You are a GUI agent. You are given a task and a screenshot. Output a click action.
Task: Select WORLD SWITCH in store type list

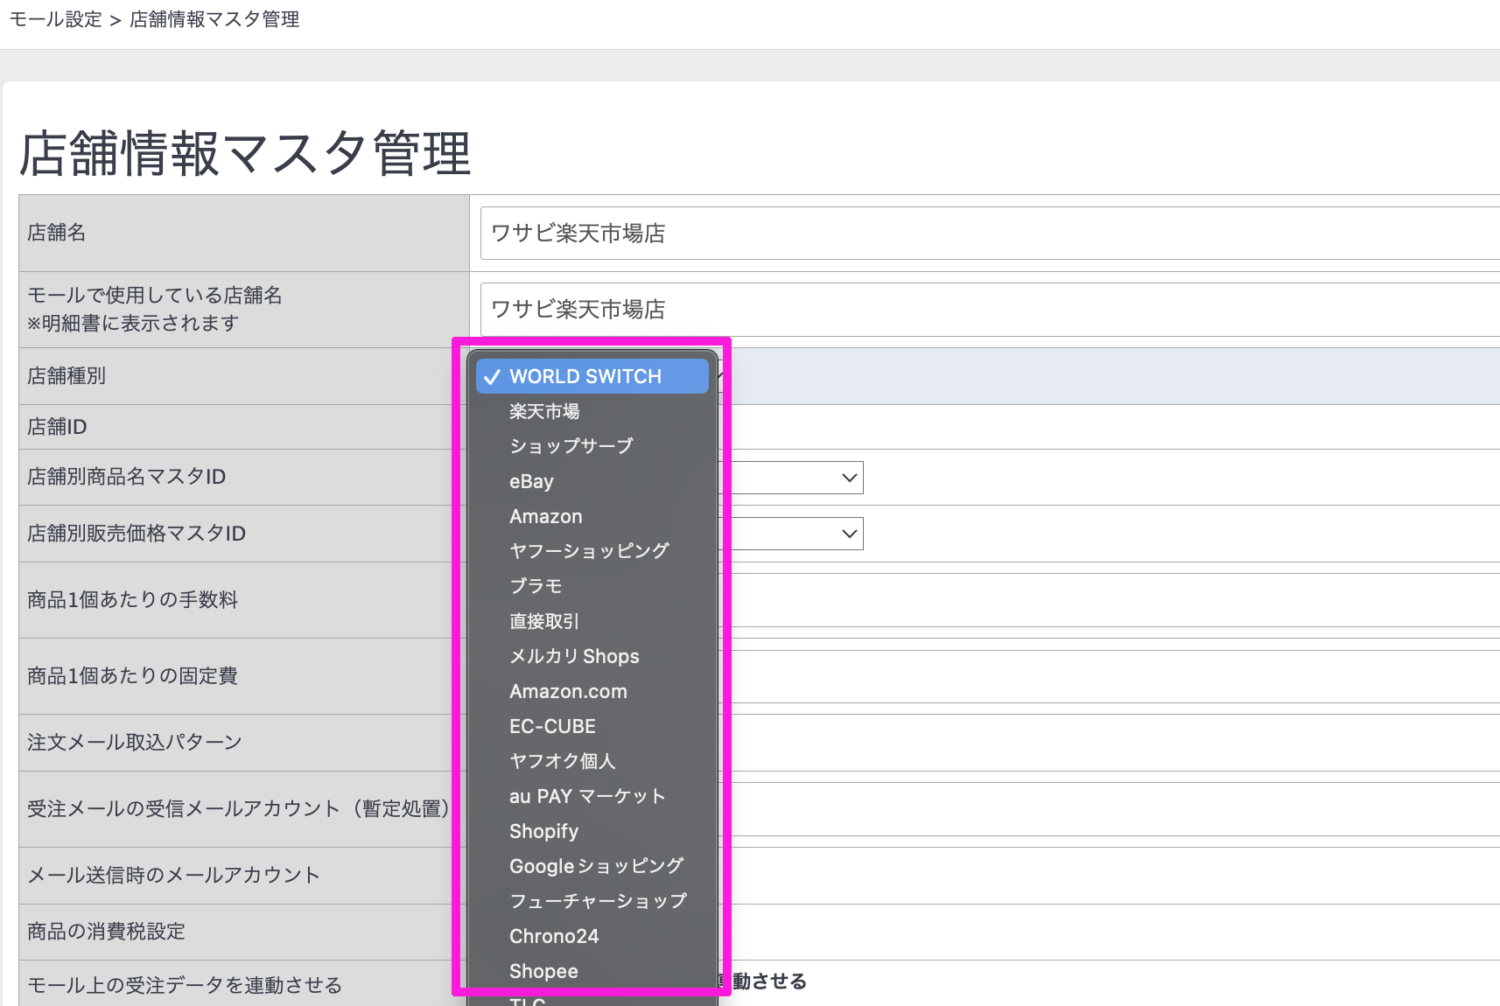coord(592,376)
